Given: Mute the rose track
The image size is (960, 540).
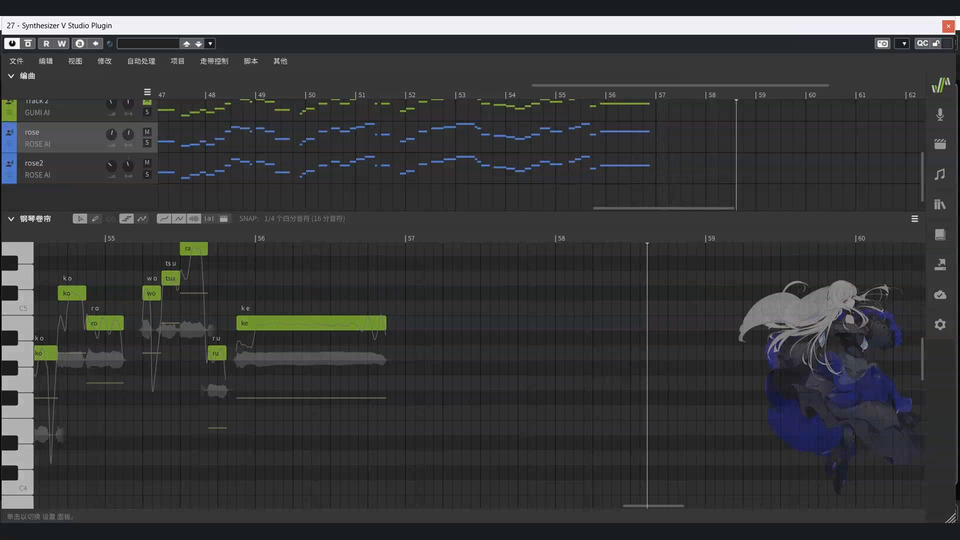Looking at the screenshot, I should coord(147,132).
